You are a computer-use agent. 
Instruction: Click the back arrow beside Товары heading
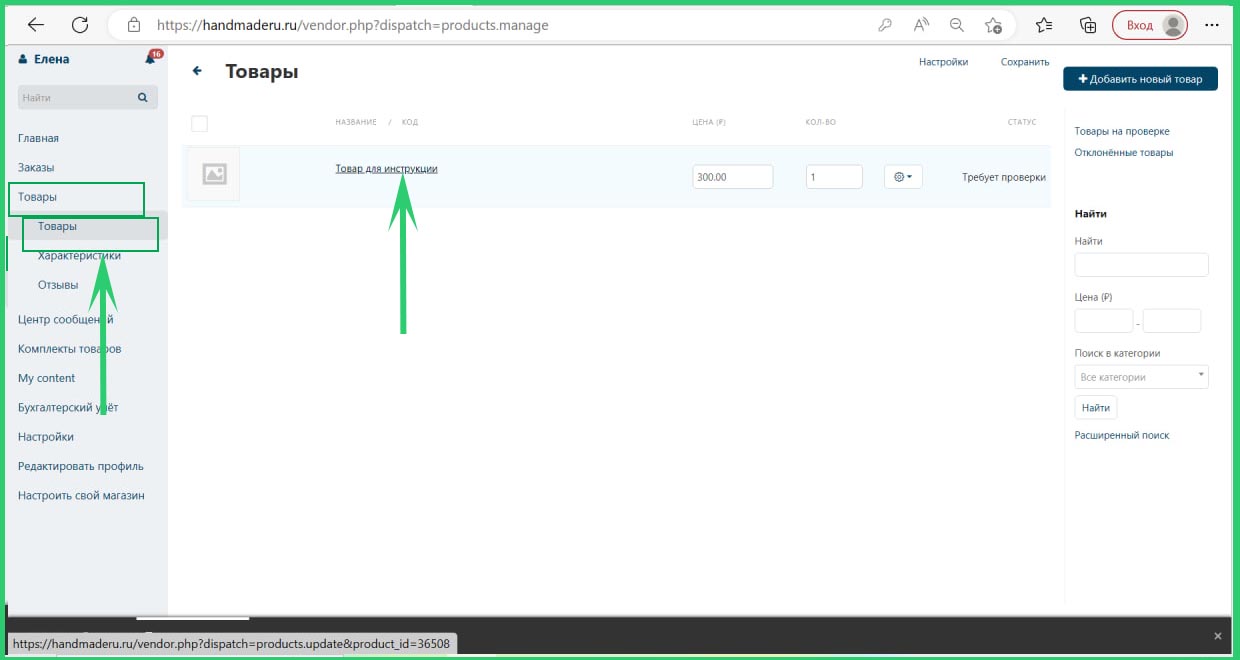tap(197, 71)
